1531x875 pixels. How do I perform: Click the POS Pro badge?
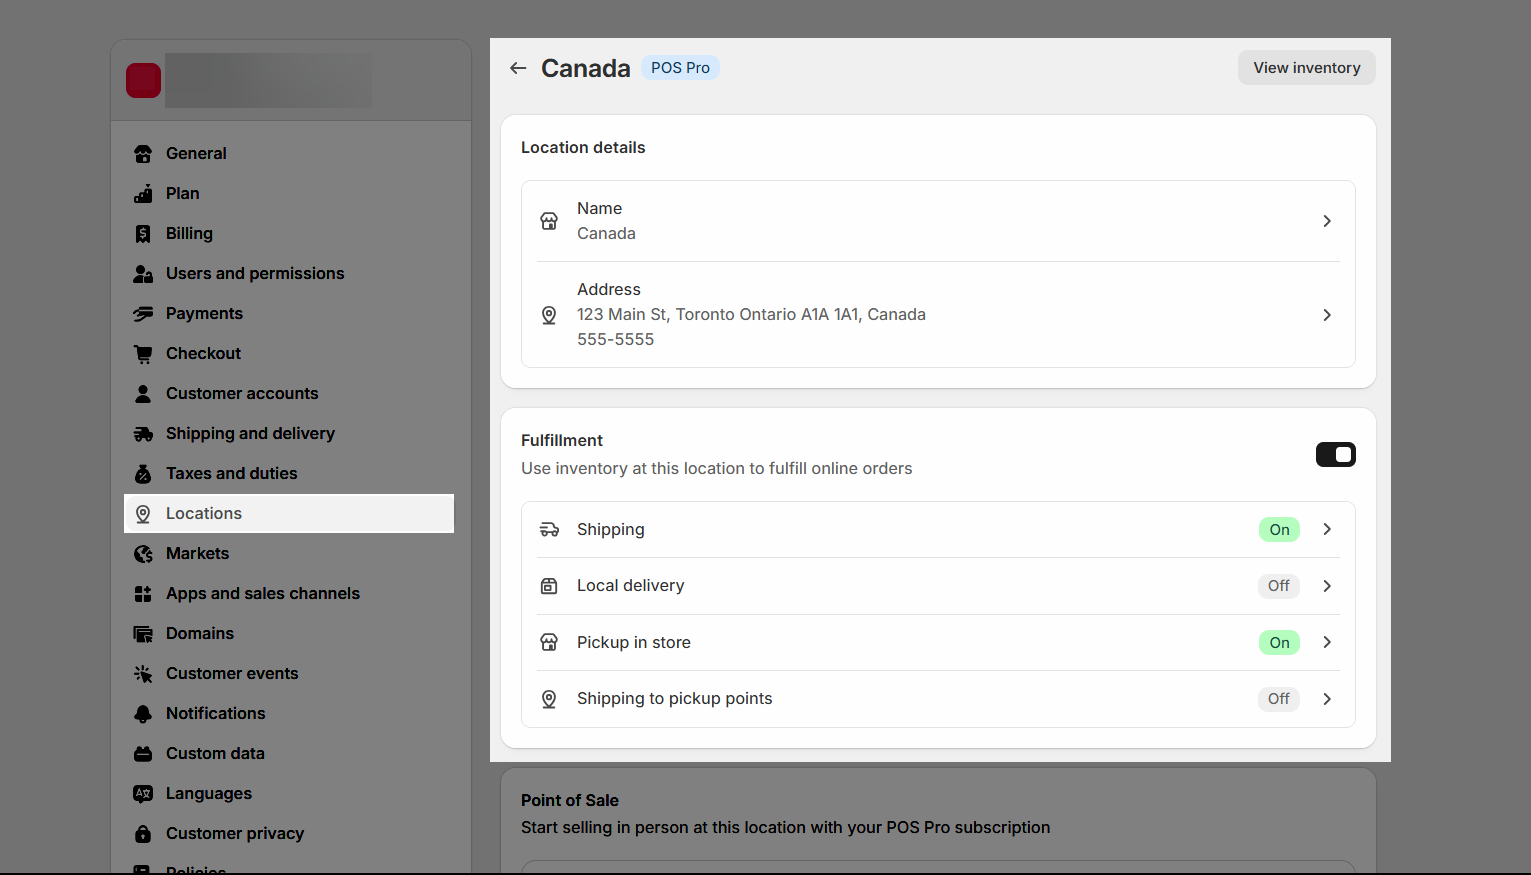[680, 68]
